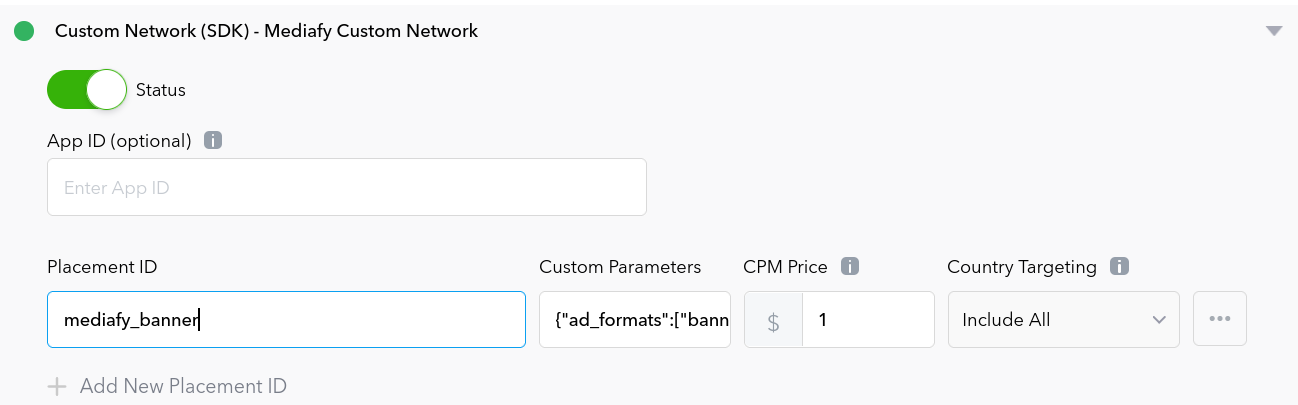Click the CPM Price info icon
The width and height of the screenshot is (1298, 405).
click(850, 267)
